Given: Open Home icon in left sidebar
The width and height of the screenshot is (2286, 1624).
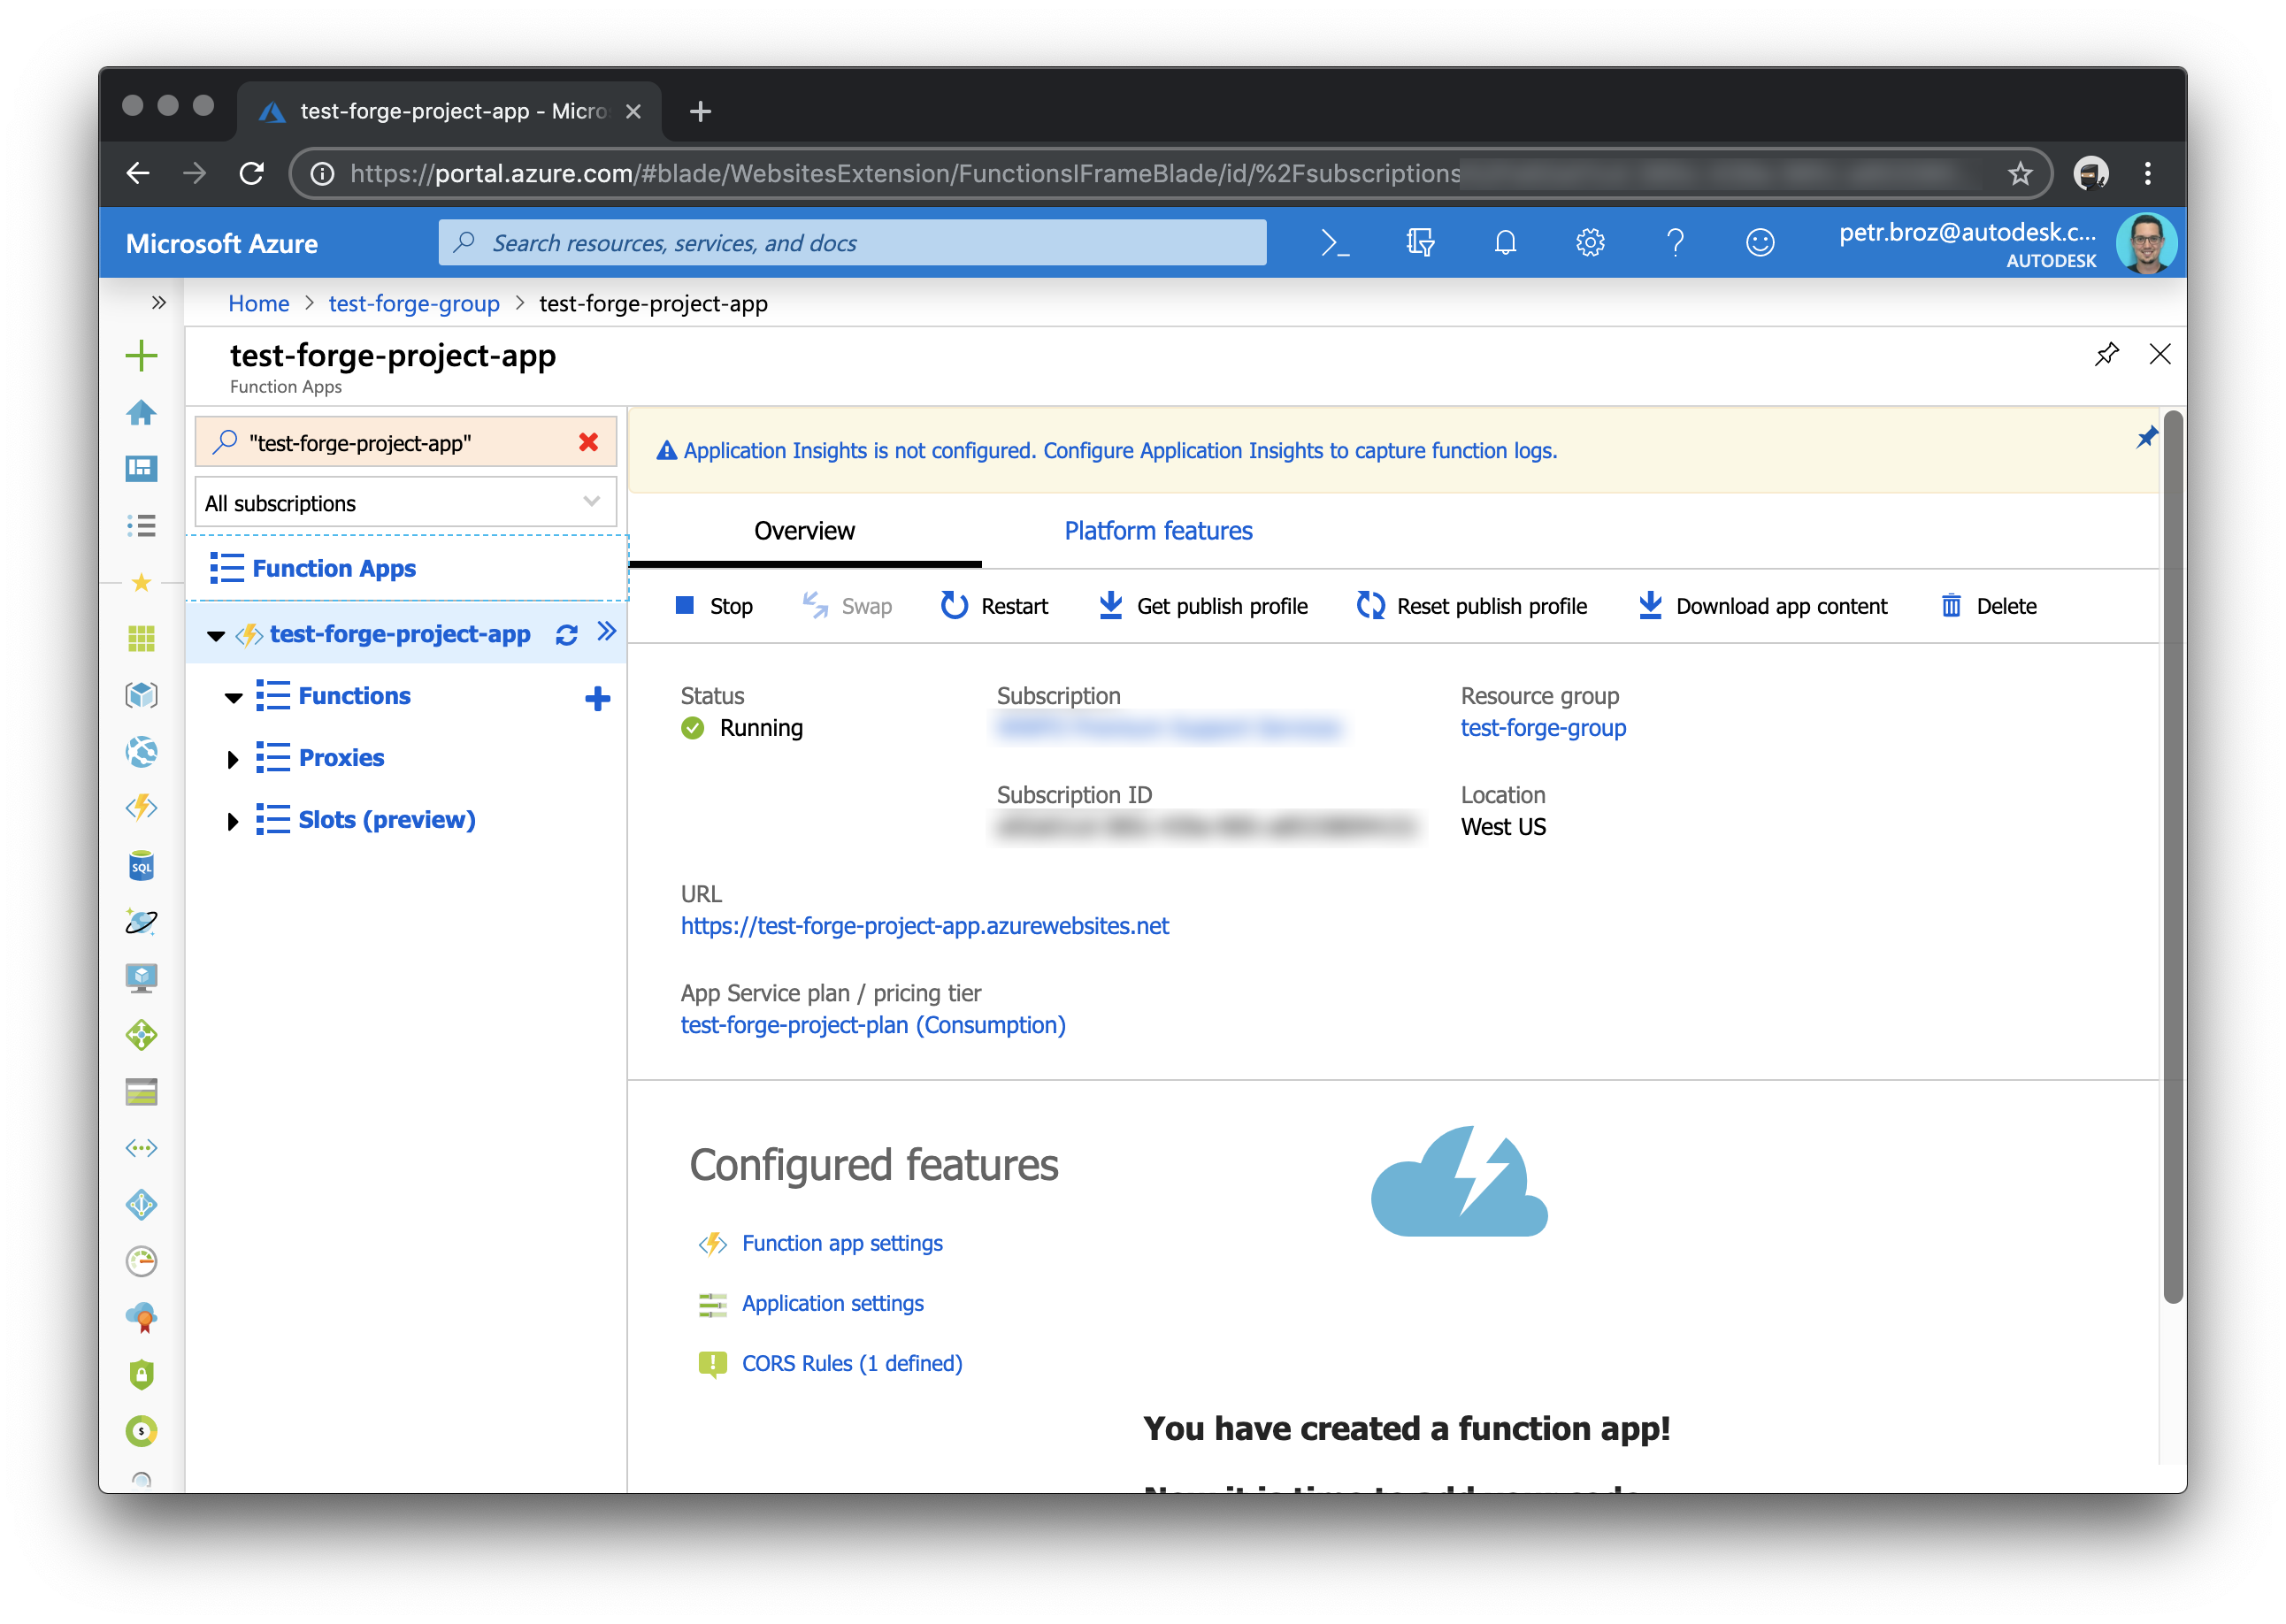Looking at the screenshot, I should tap(141, 412).
